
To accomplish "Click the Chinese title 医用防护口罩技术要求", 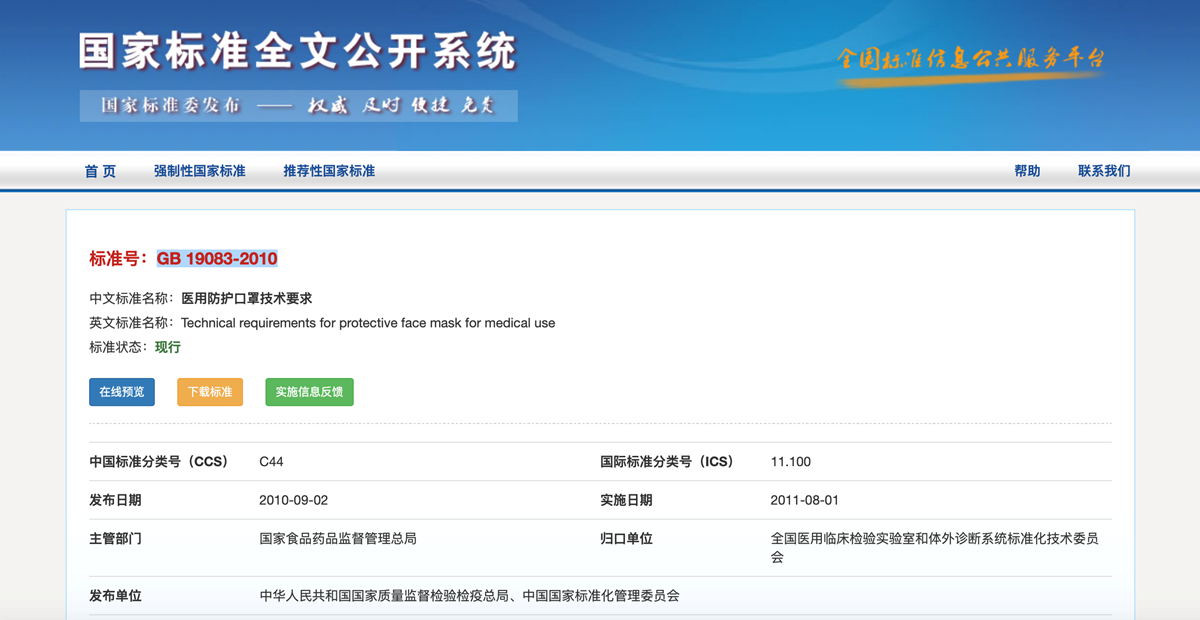I will pos(246,298).
